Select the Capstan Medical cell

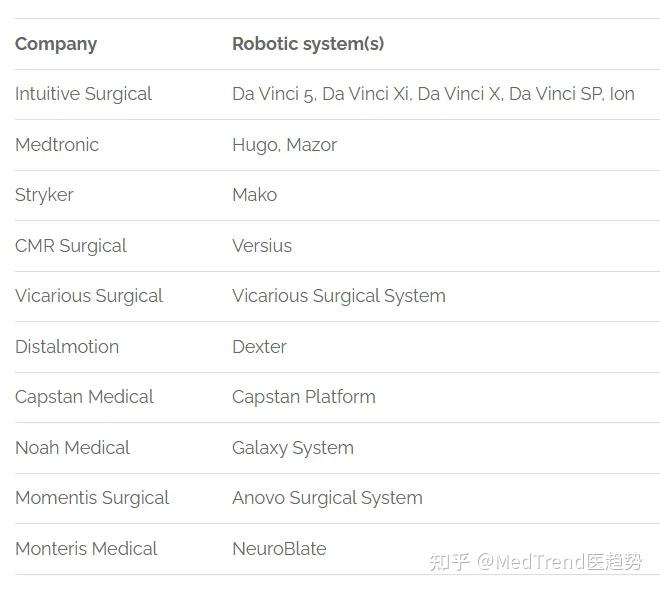pos(84,397)
